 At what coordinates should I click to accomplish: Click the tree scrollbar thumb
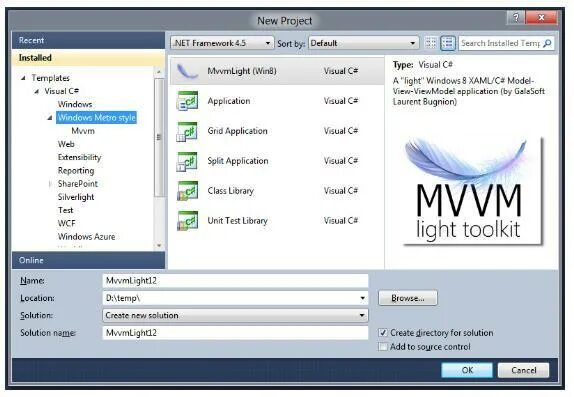159,137
